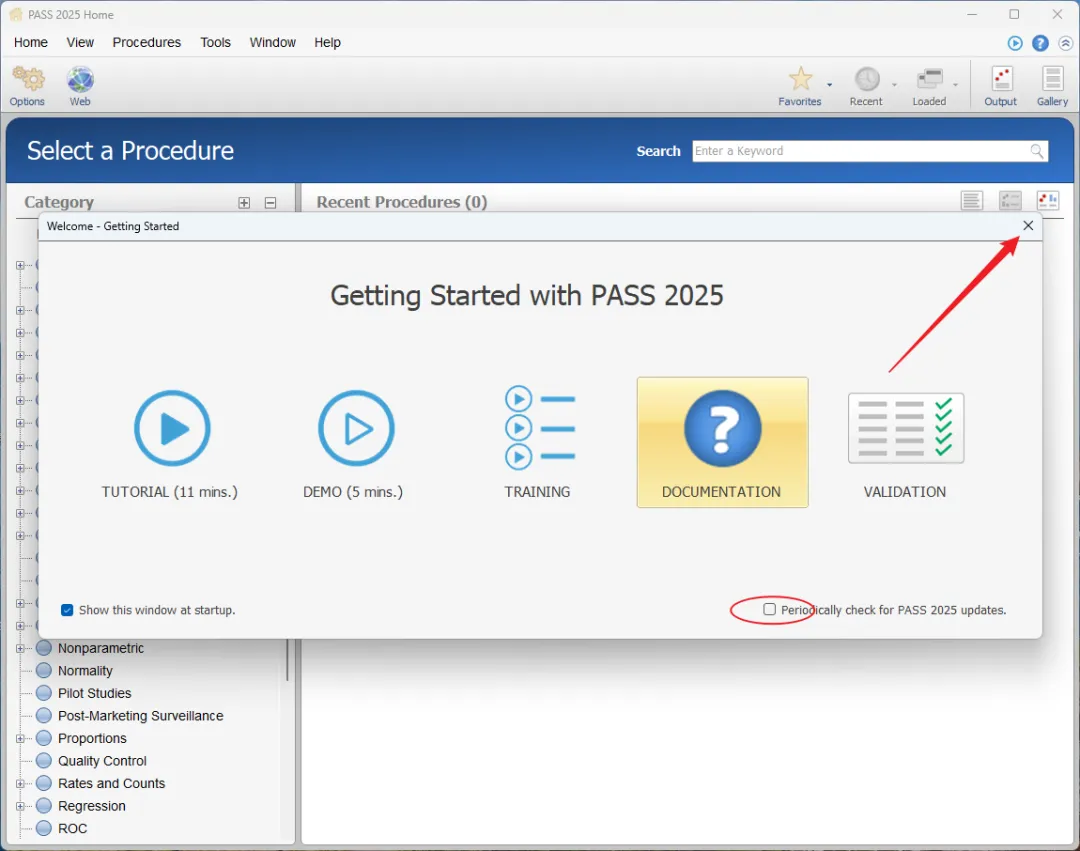Open the DOCUMENTATION help

[723, 442]
